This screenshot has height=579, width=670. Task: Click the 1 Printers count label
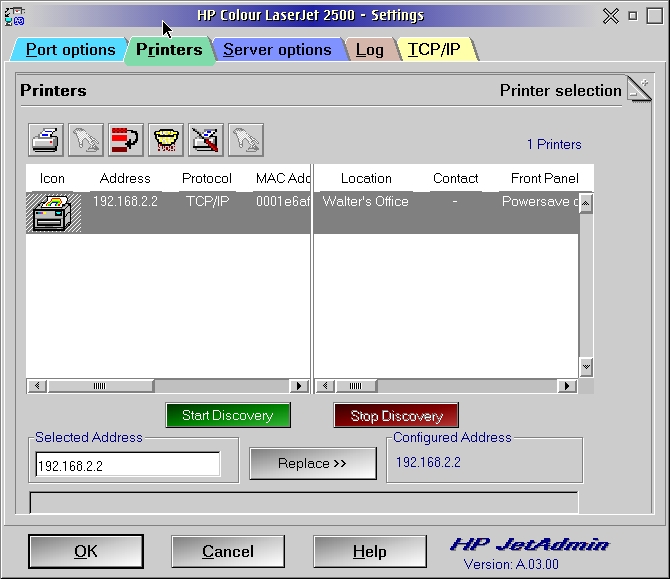(x=554, y=144)
